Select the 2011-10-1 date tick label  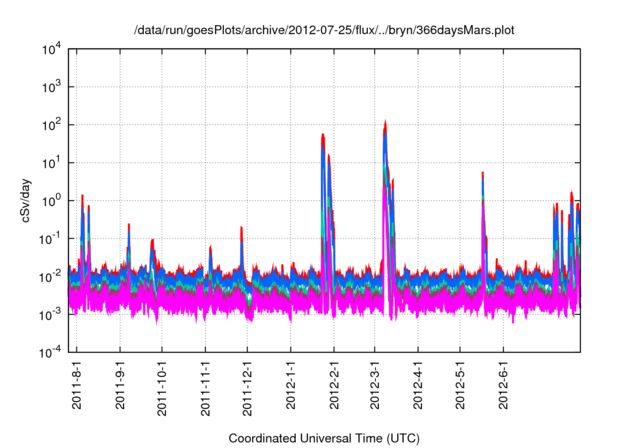162,388
